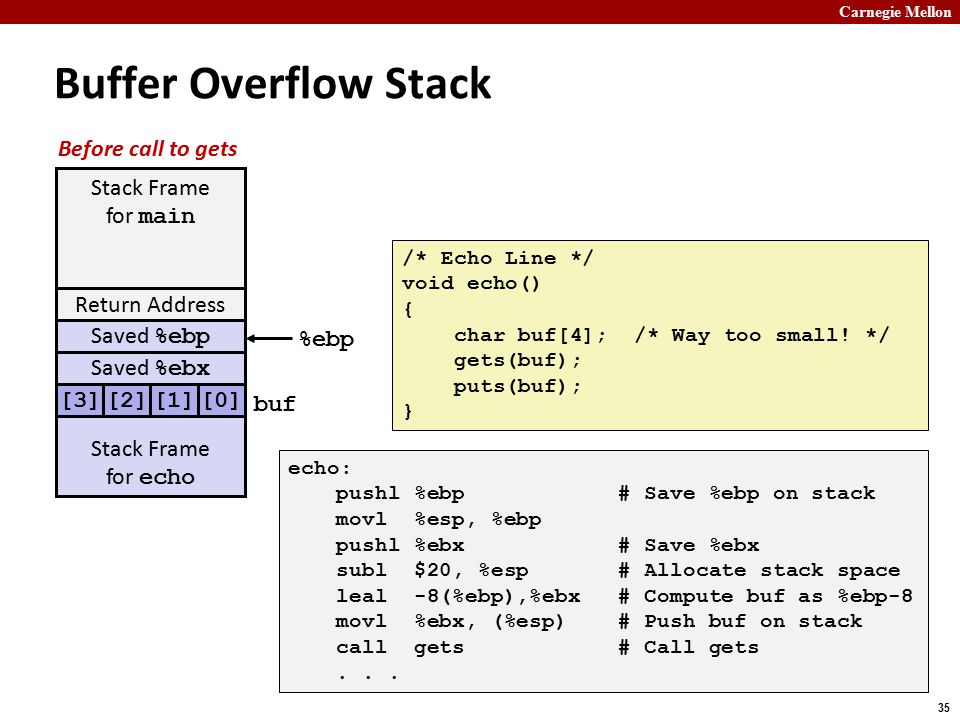
Task: Click the 'buf' label beside the stack
Action: tap(274, 403)
